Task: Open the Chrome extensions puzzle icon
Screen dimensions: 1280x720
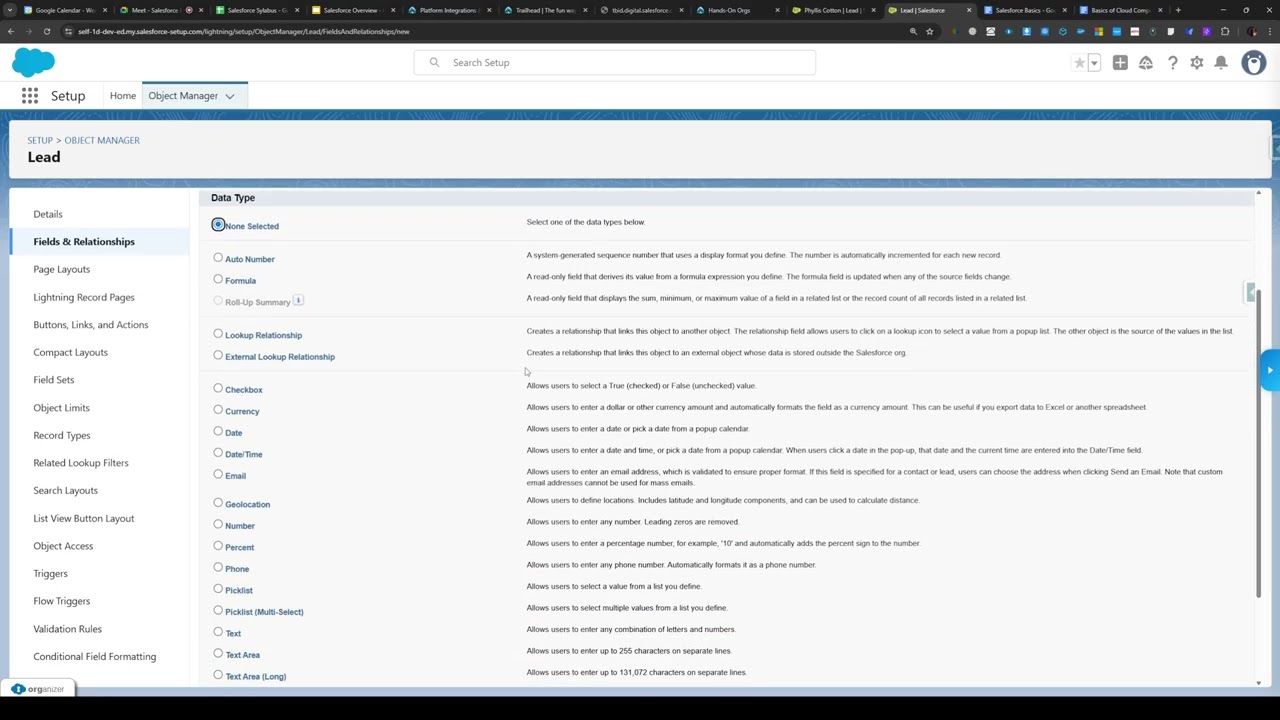Action: 1225,31
